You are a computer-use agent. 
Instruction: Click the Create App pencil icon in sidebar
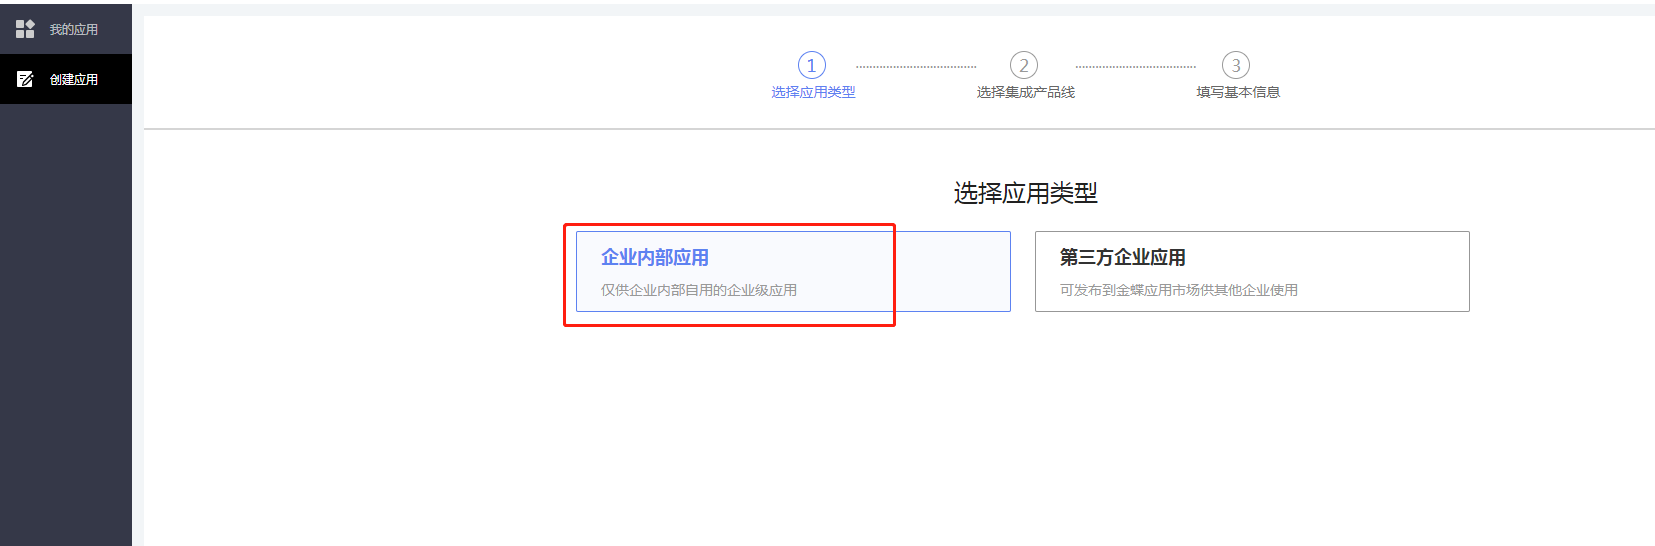click(x=25, y=79)
